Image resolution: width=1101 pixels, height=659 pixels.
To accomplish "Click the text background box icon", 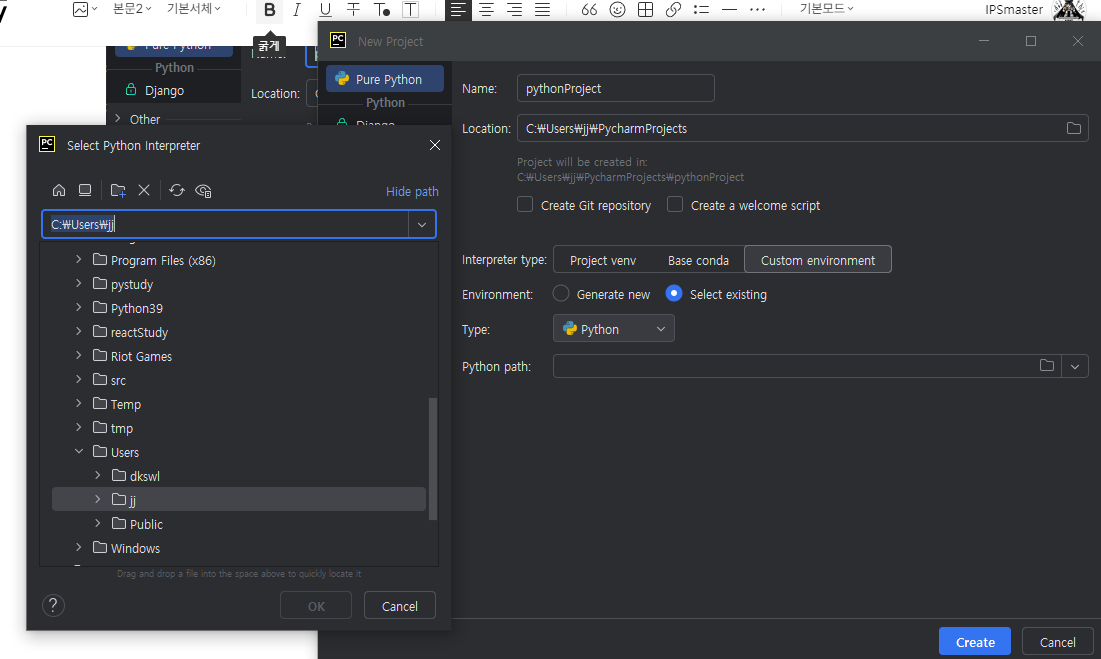I will pos(410,10).
